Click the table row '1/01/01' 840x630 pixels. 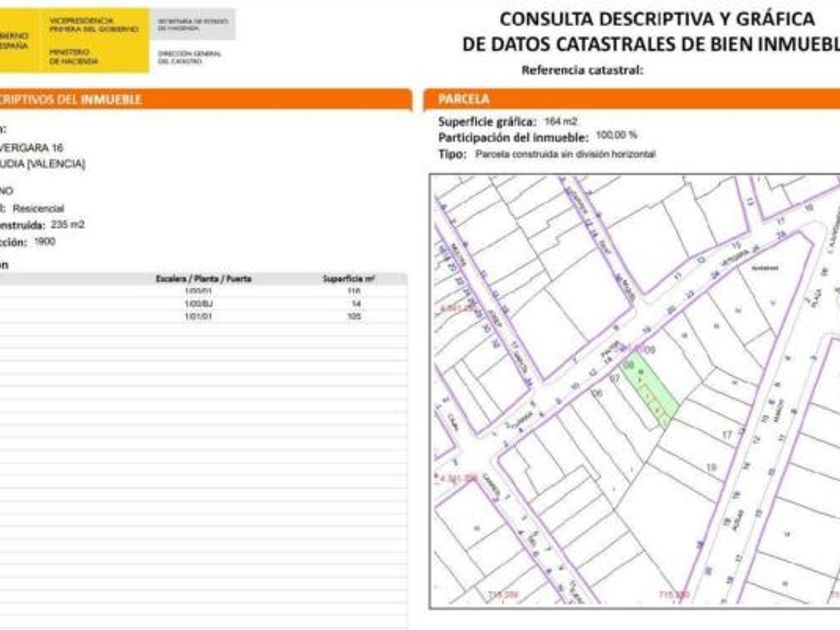point(204,317)
